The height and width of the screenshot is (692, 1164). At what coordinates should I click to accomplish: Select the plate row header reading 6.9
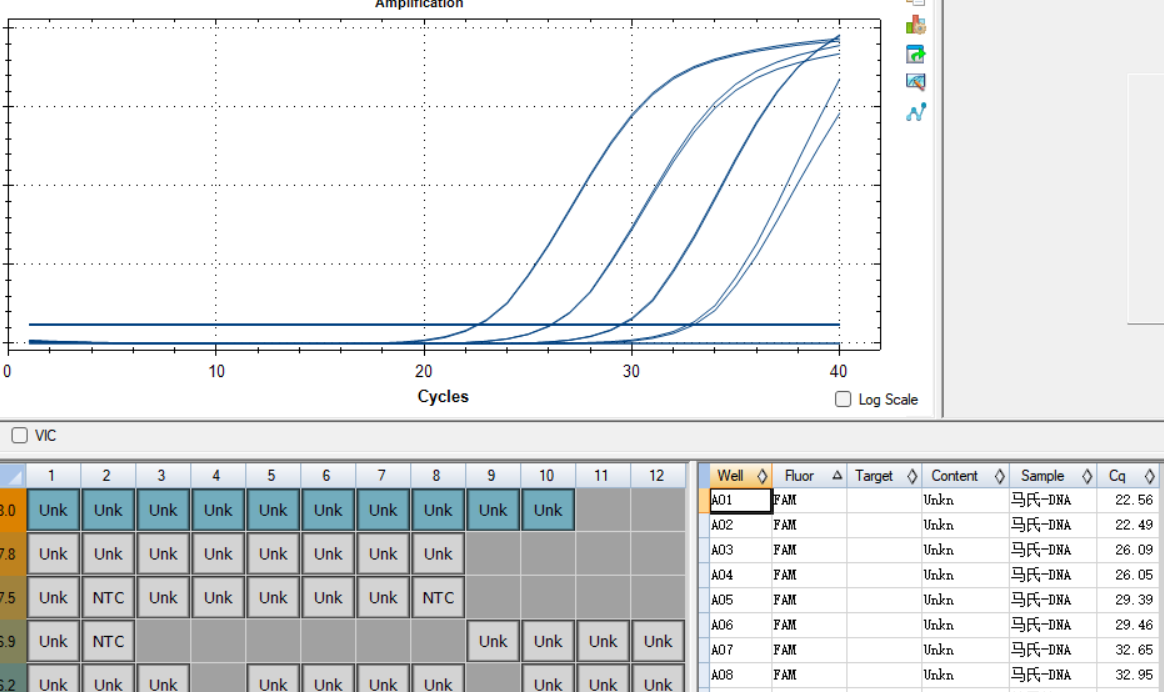(13, 642)
